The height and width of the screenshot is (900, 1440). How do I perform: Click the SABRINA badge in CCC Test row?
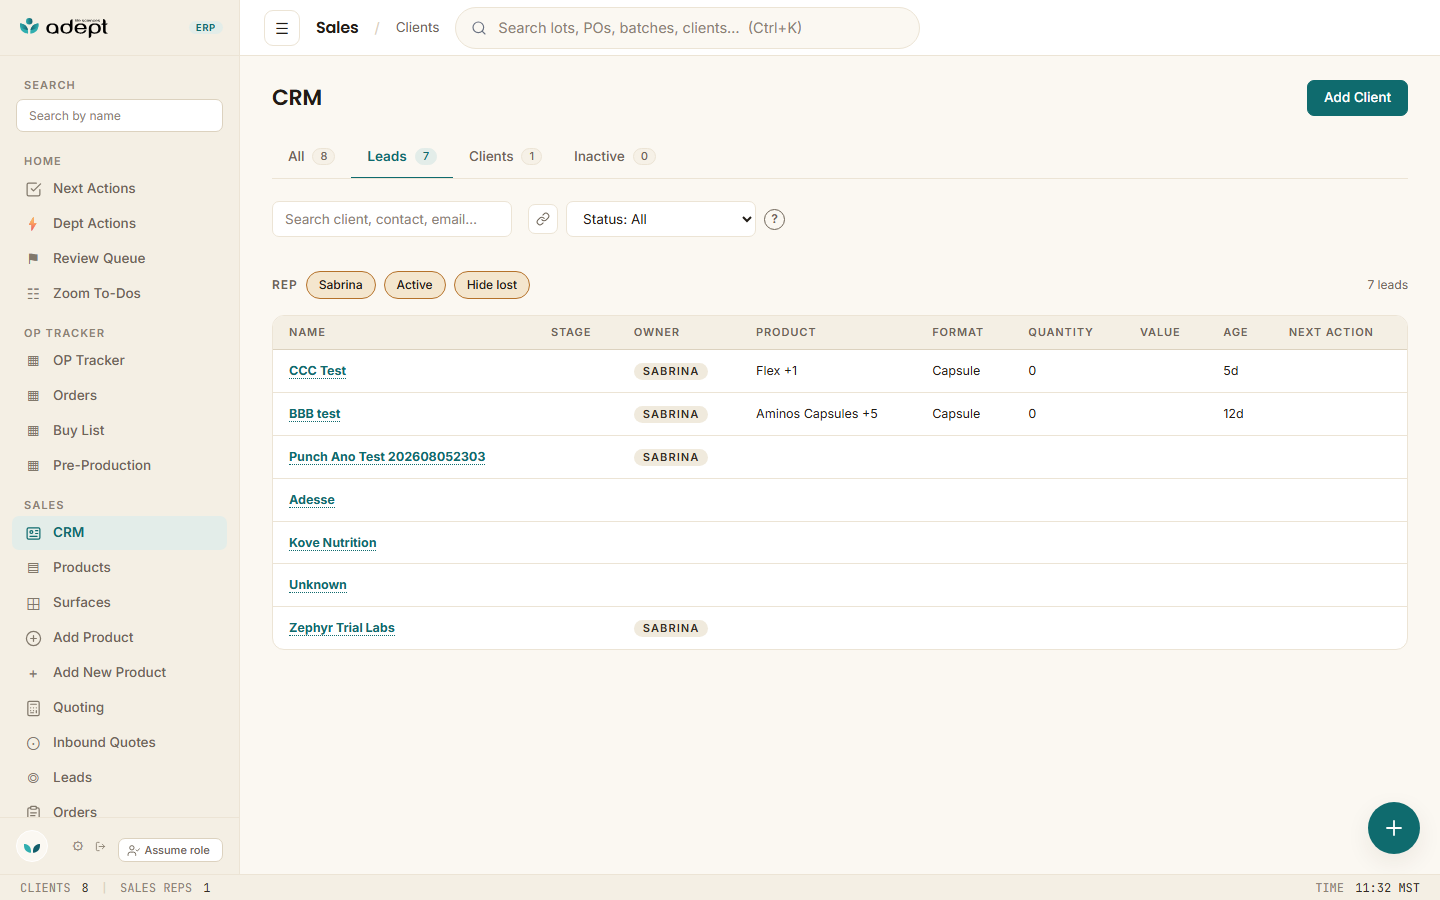671,371
